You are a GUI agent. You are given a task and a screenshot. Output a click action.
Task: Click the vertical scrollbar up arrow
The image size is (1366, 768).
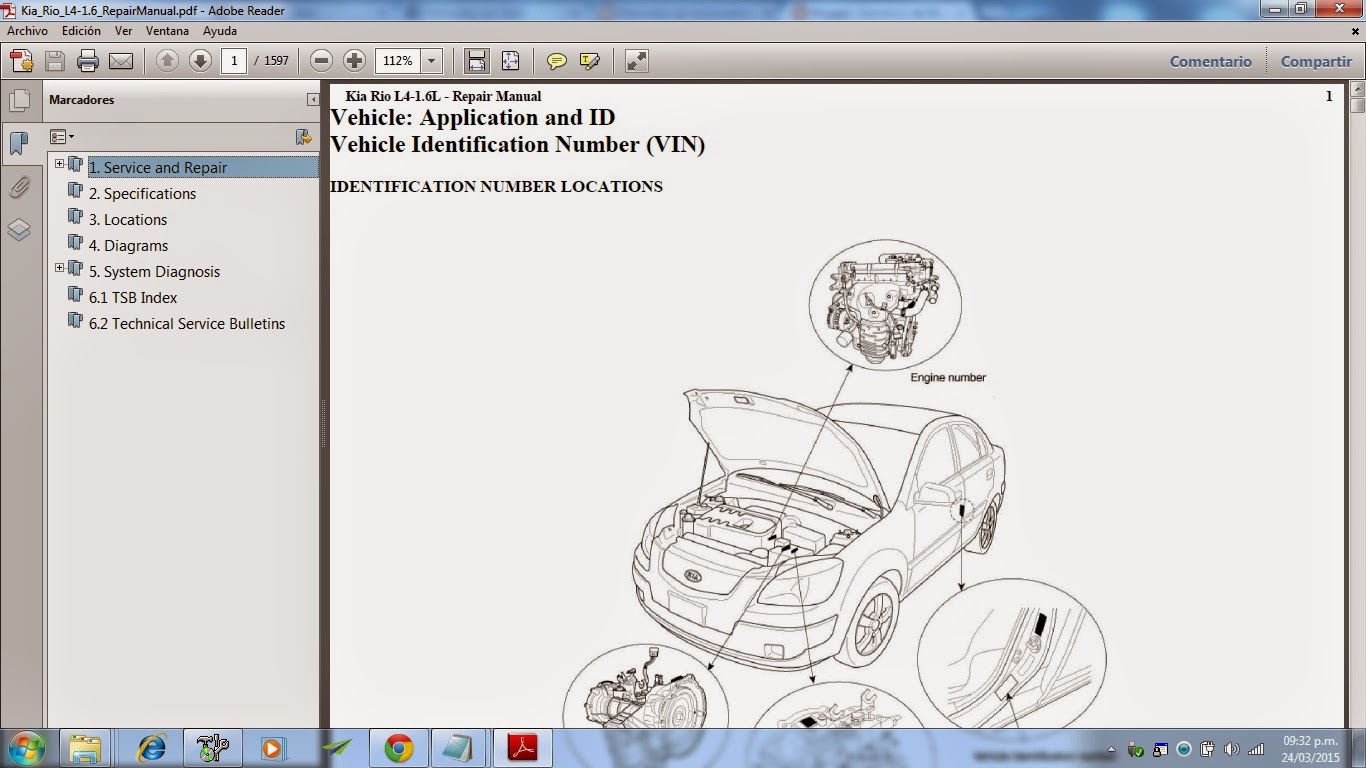click(x=1357, y=90)
